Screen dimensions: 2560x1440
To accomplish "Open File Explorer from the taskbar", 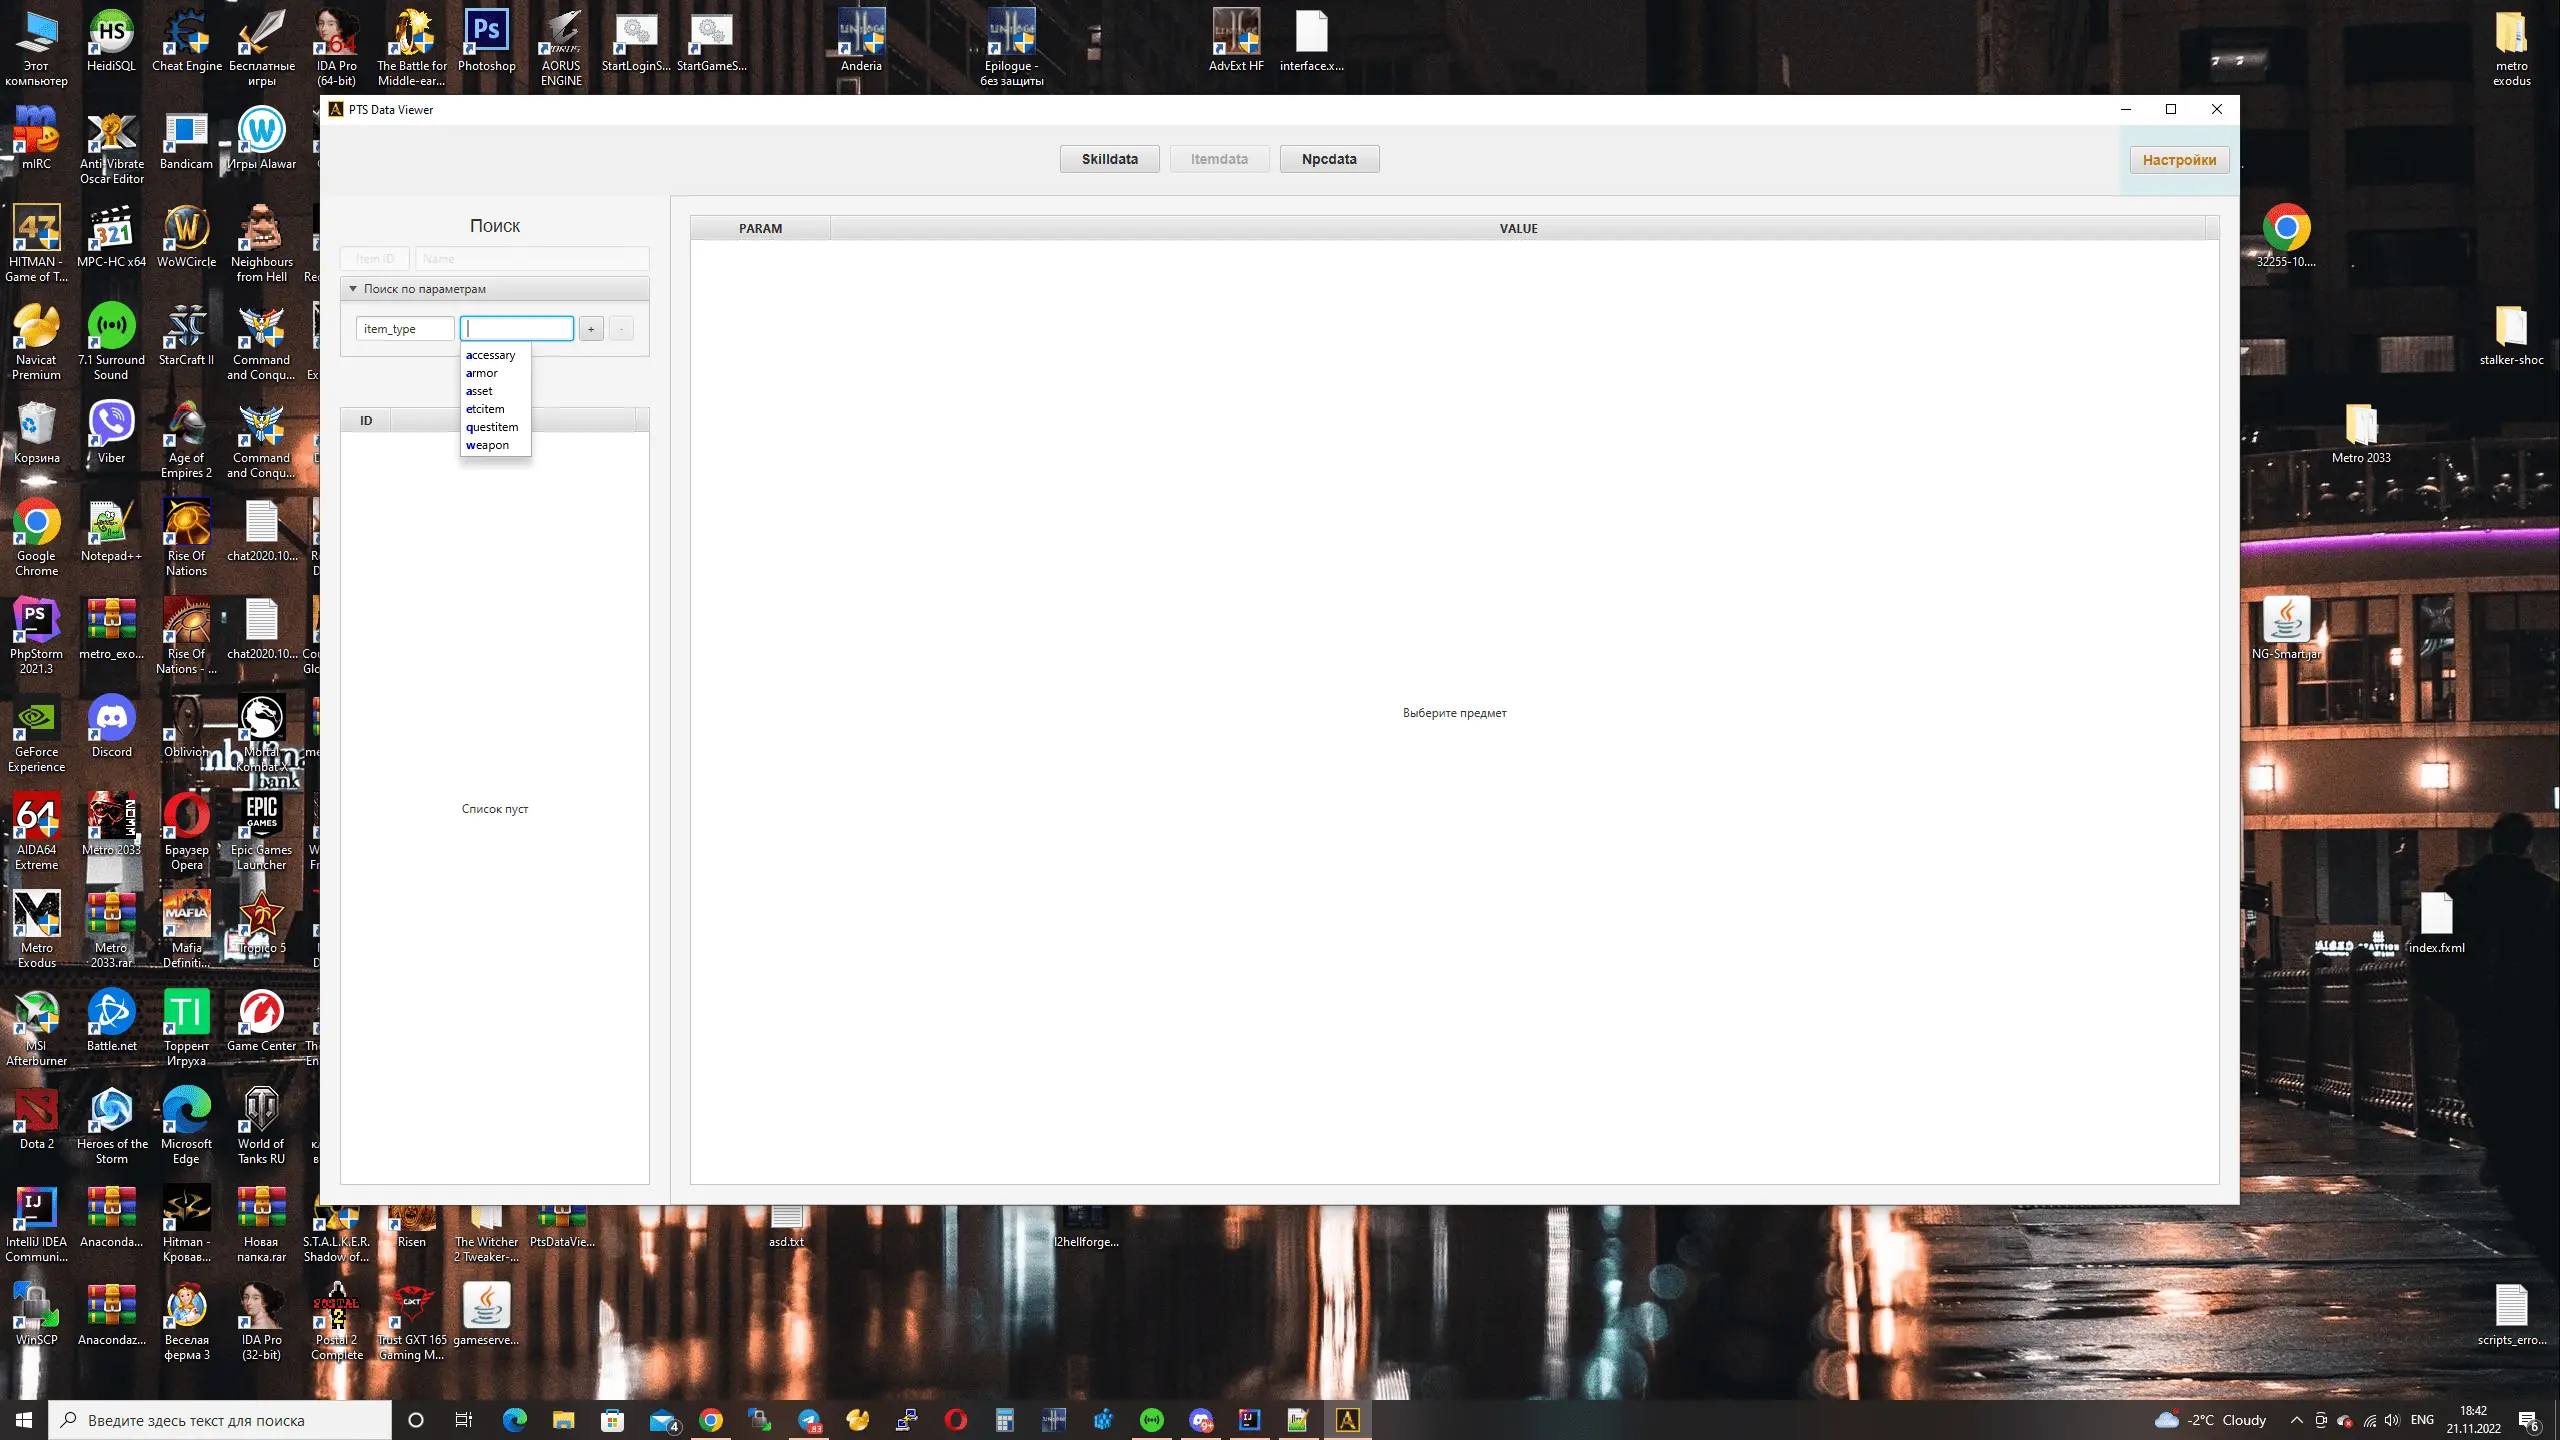I will 563,1420.
